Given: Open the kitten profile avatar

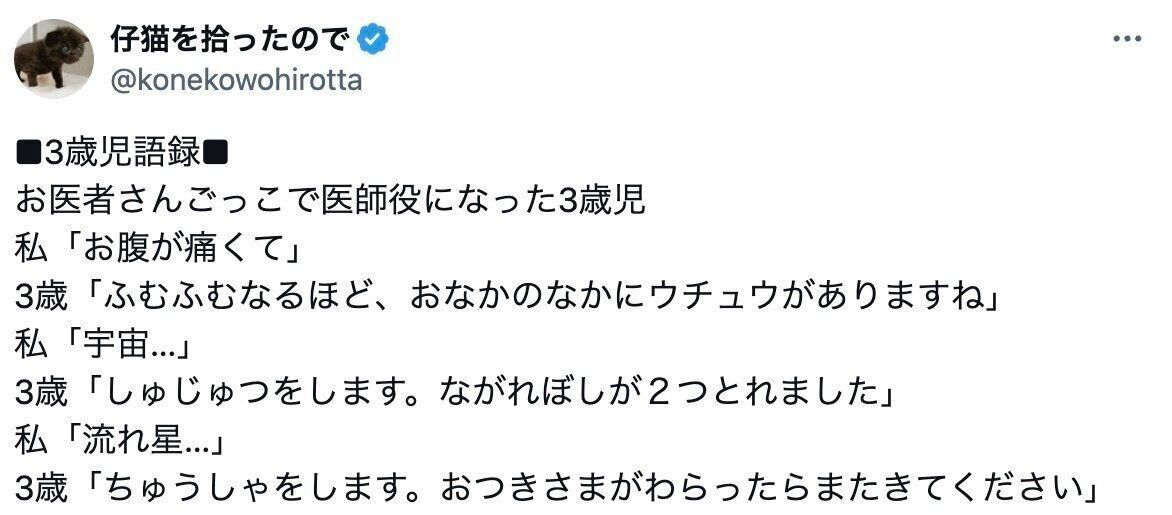Looking at the screenshot, I should [53, 59].
